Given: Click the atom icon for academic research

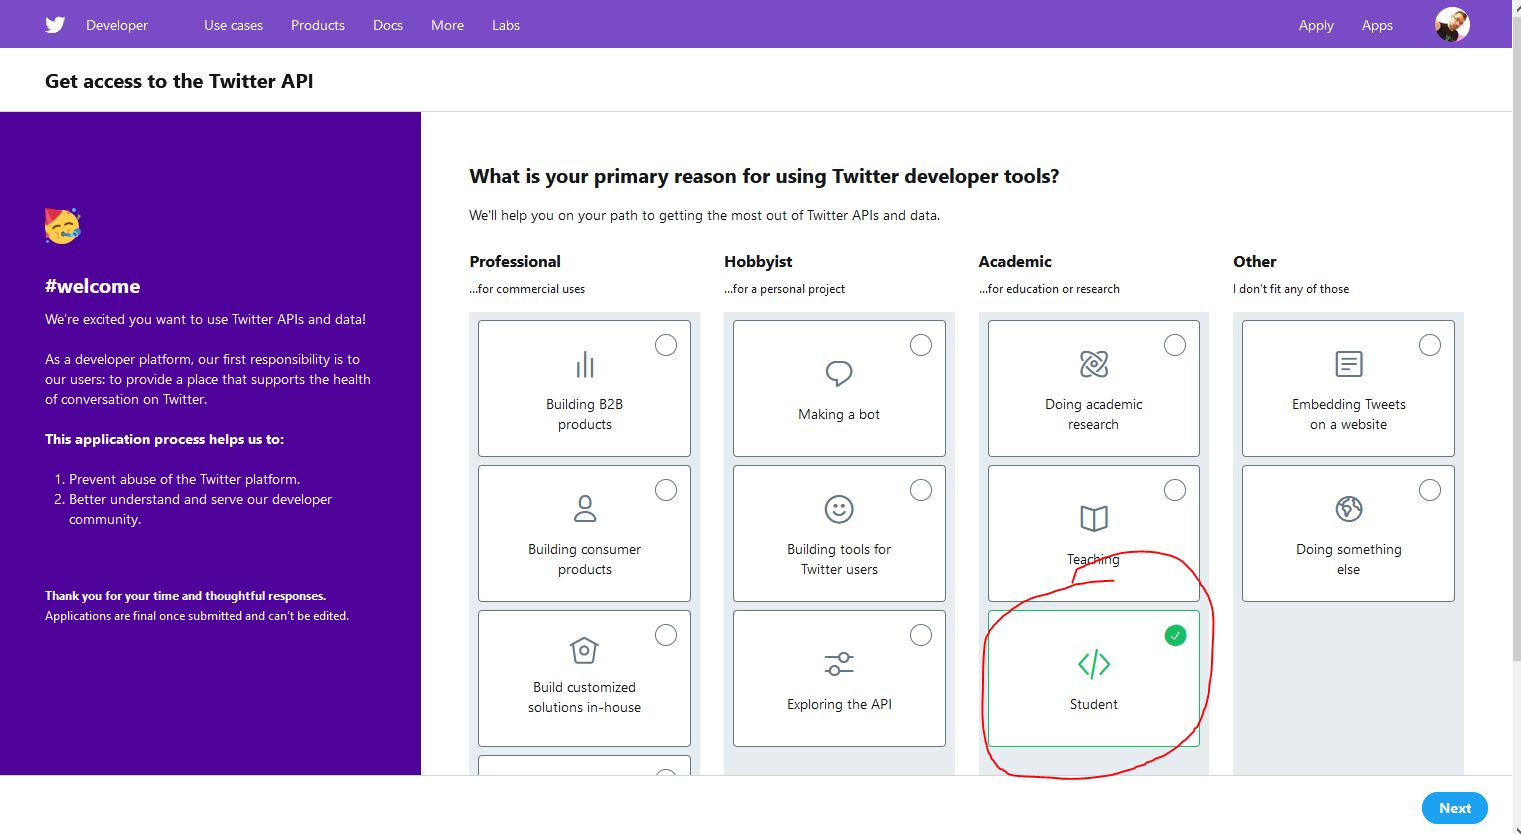Looking at the screenshot, I should tap(1094, 364).
